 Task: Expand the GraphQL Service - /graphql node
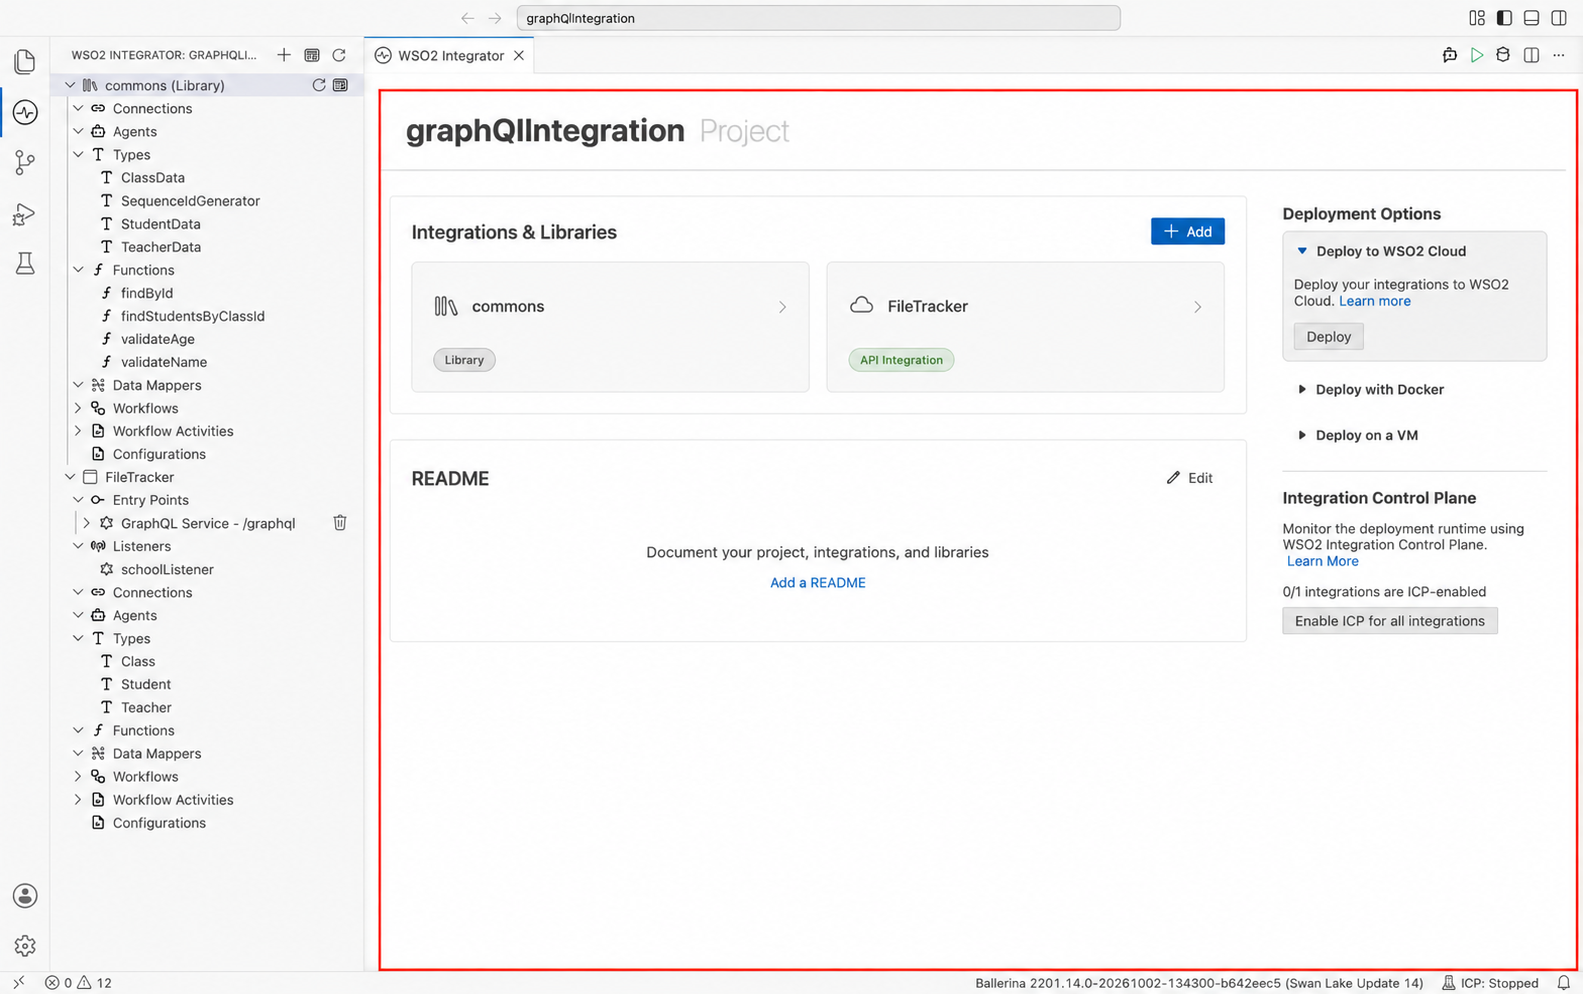tap(86, 523)
